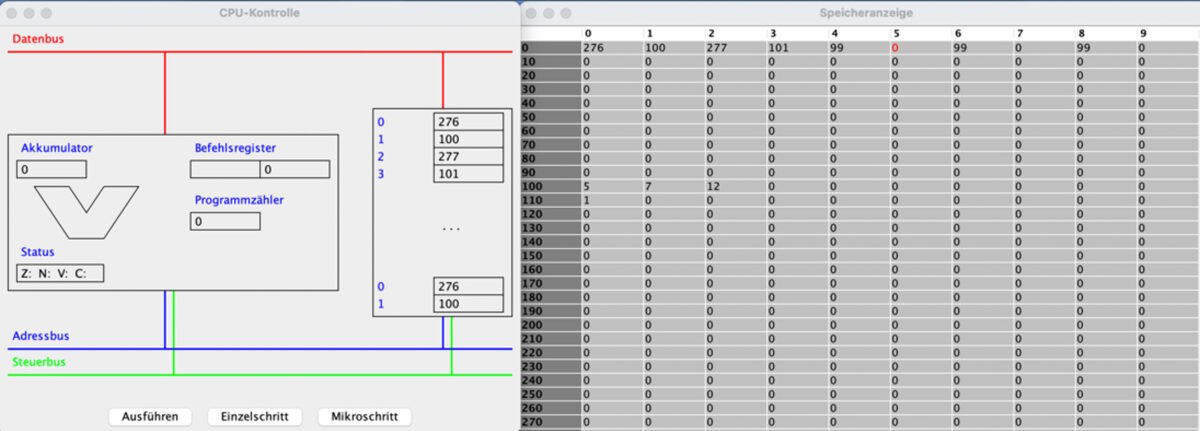Click column header 9 in Speicheranzeige
Viewport: 1200px width, 431px height.
[1168, 34]
